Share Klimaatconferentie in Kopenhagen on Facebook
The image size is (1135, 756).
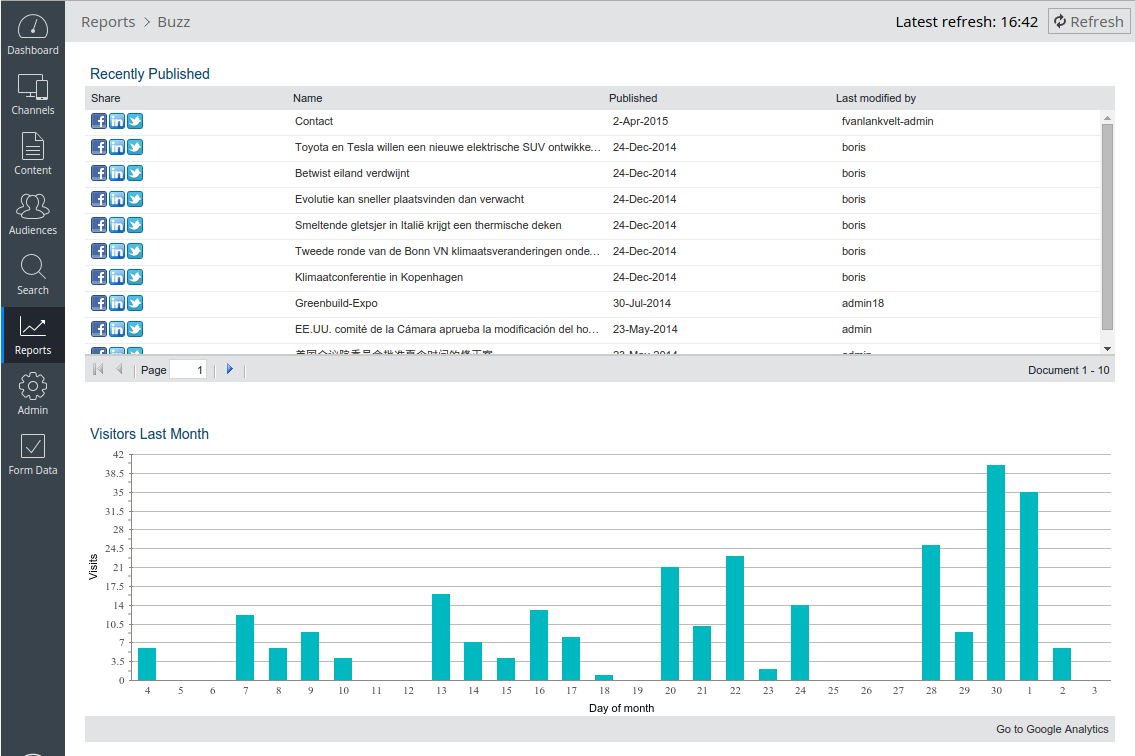(x=98, y=277)
